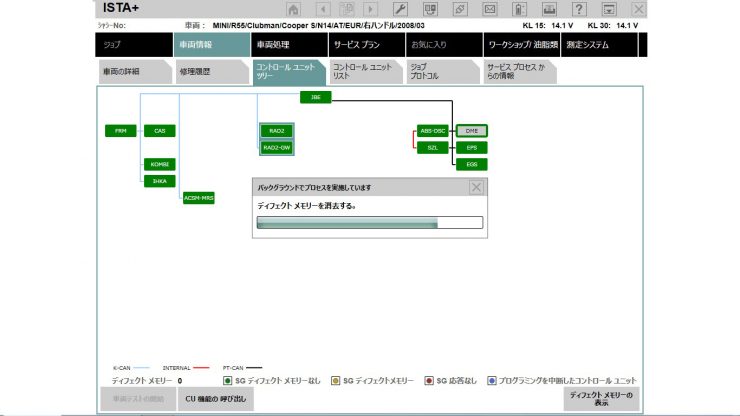Select the JBE control unit node
The width and height of the screenshot is (740, 416).
click(x=316, y=97)
